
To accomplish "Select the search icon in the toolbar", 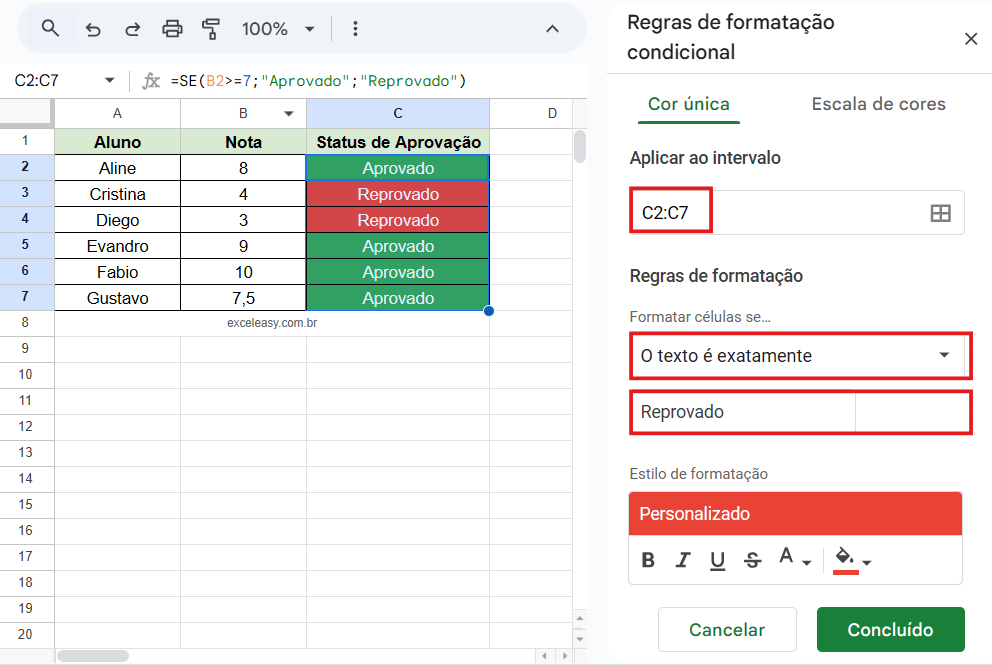I will click(49, 29).
